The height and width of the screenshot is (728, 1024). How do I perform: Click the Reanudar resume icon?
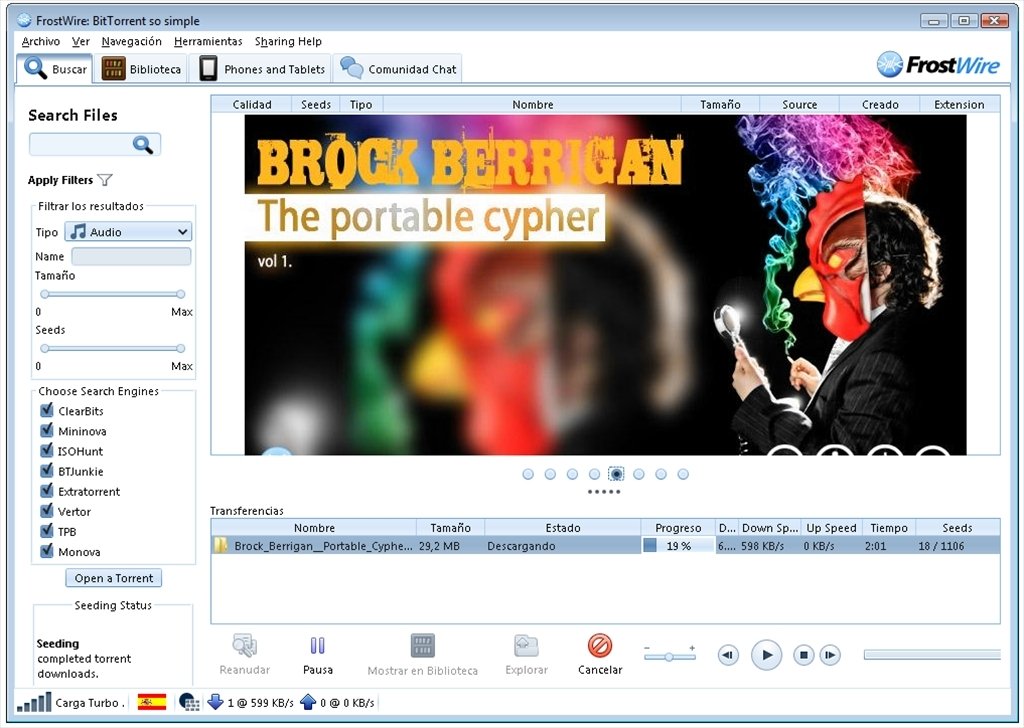(x=245, y=646)
